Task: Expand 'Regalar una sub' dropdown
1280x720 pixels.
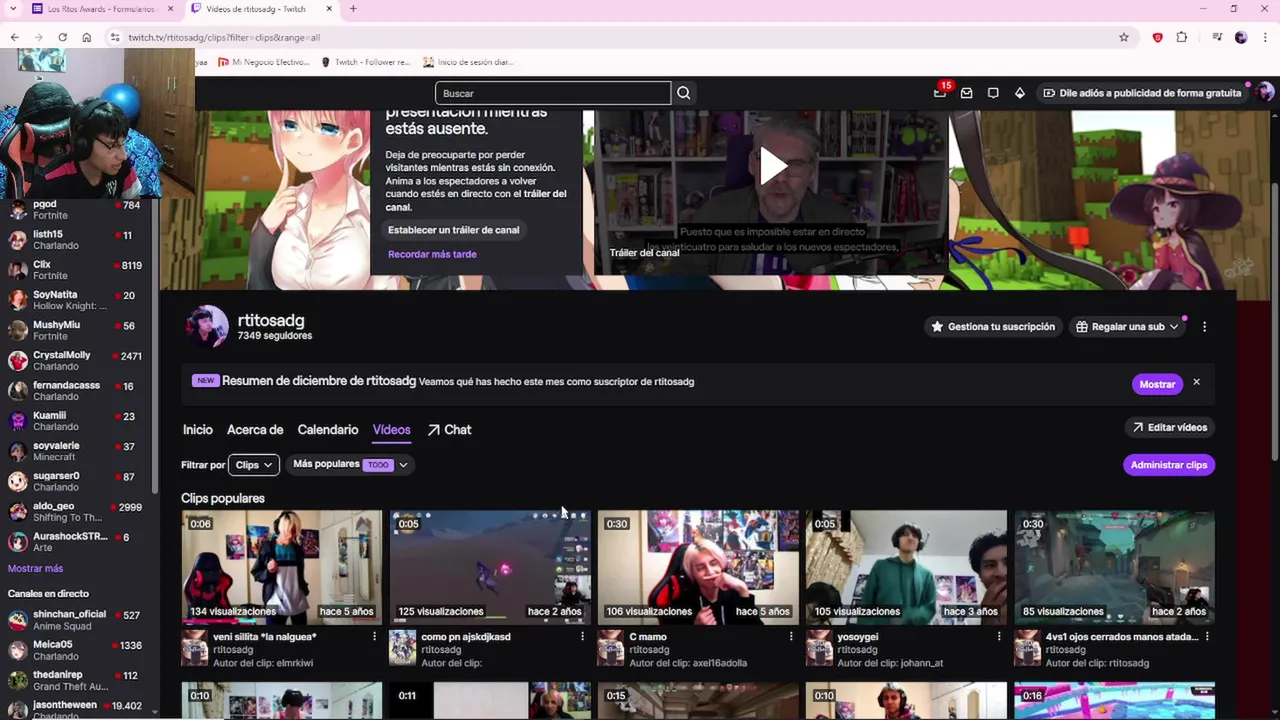Action: coord(1127,327)
